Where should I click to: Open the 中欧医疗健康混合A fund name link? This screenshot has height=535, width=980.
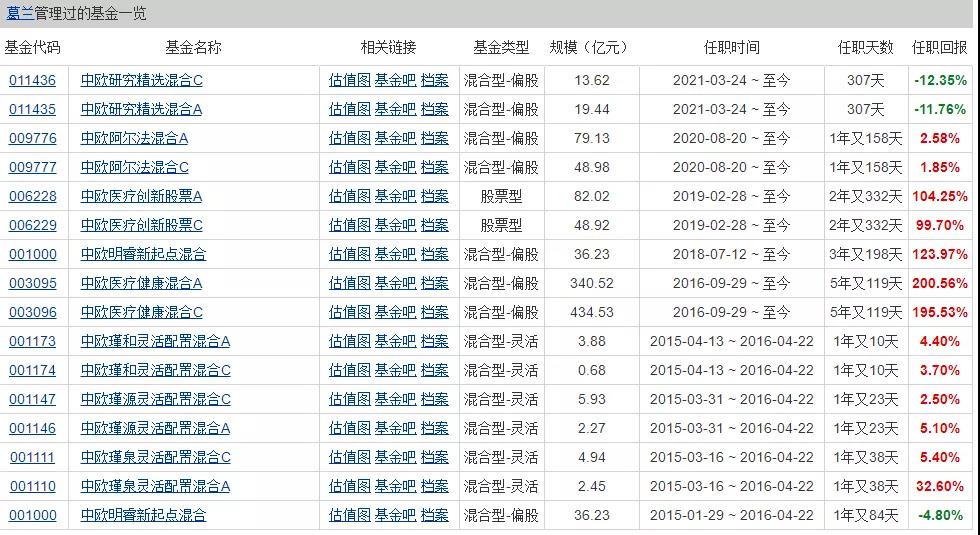142,283
